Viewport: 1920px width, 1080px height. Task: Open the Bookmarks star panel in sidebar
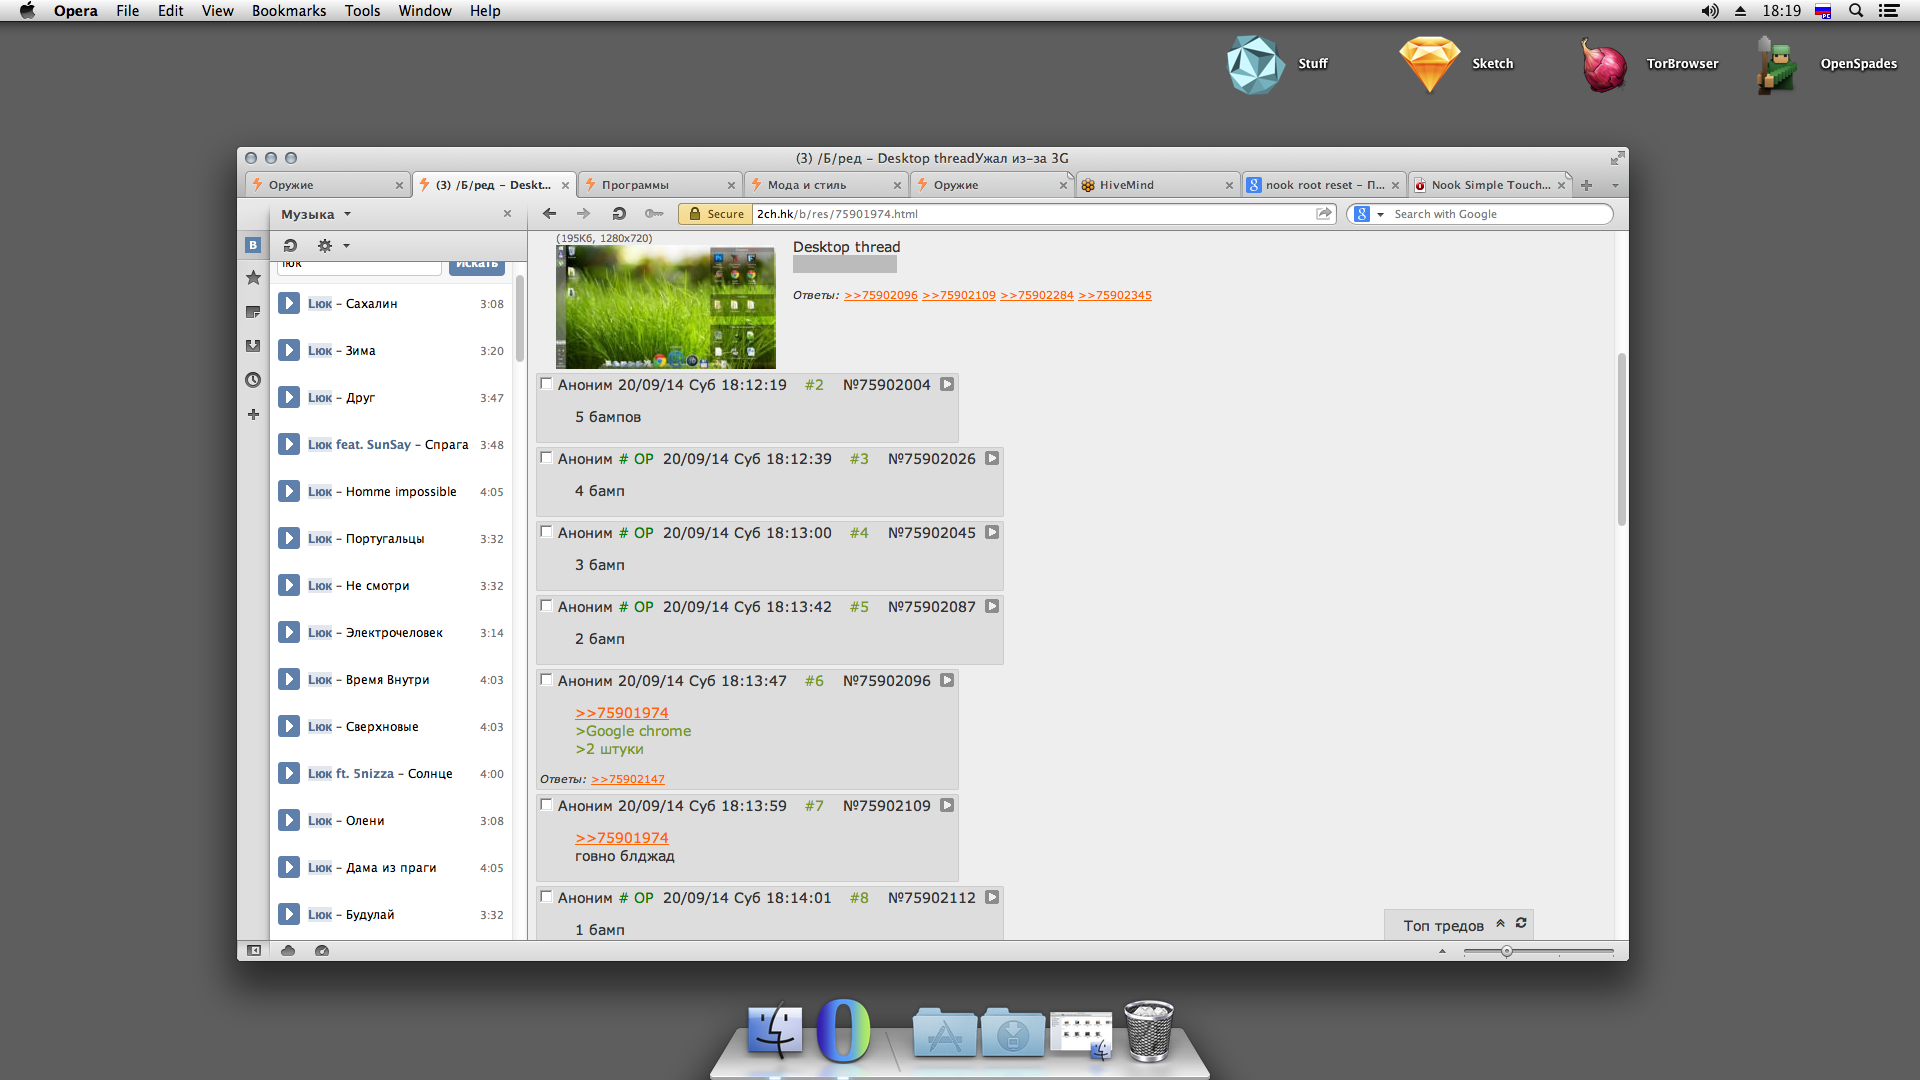point(253,278)
